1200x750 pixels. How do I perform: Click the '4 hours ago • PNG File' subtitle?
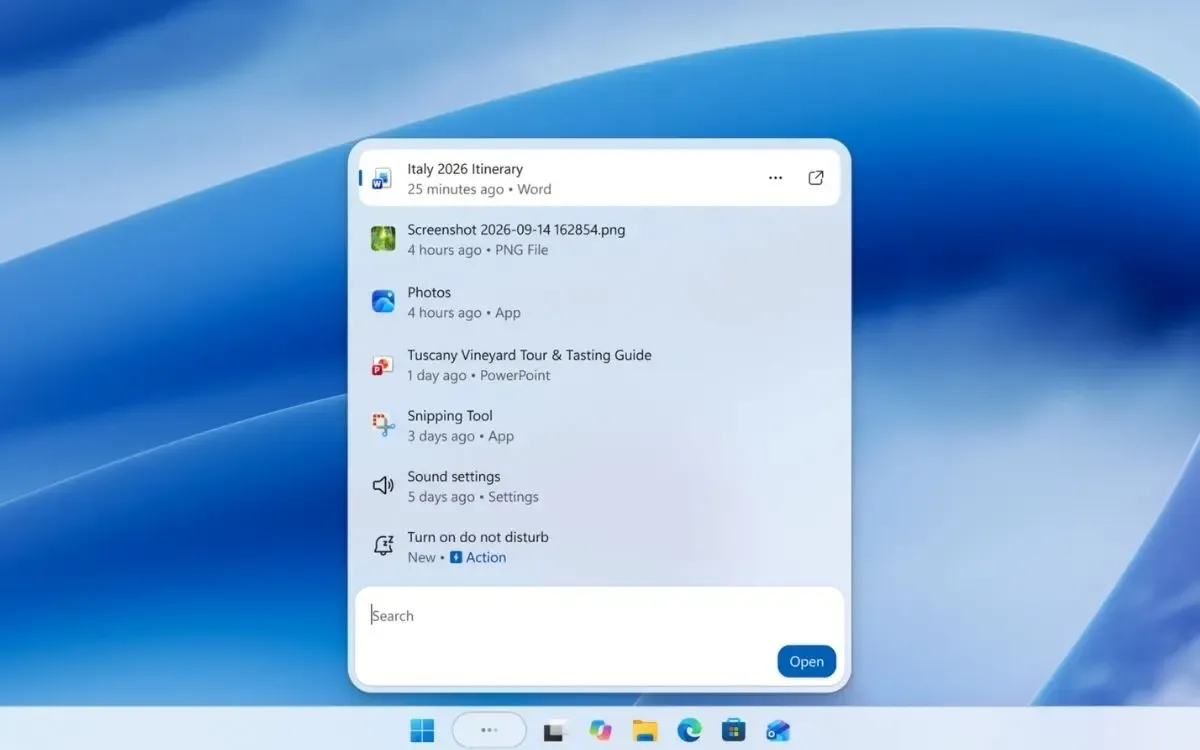click(x=478, y=250)
